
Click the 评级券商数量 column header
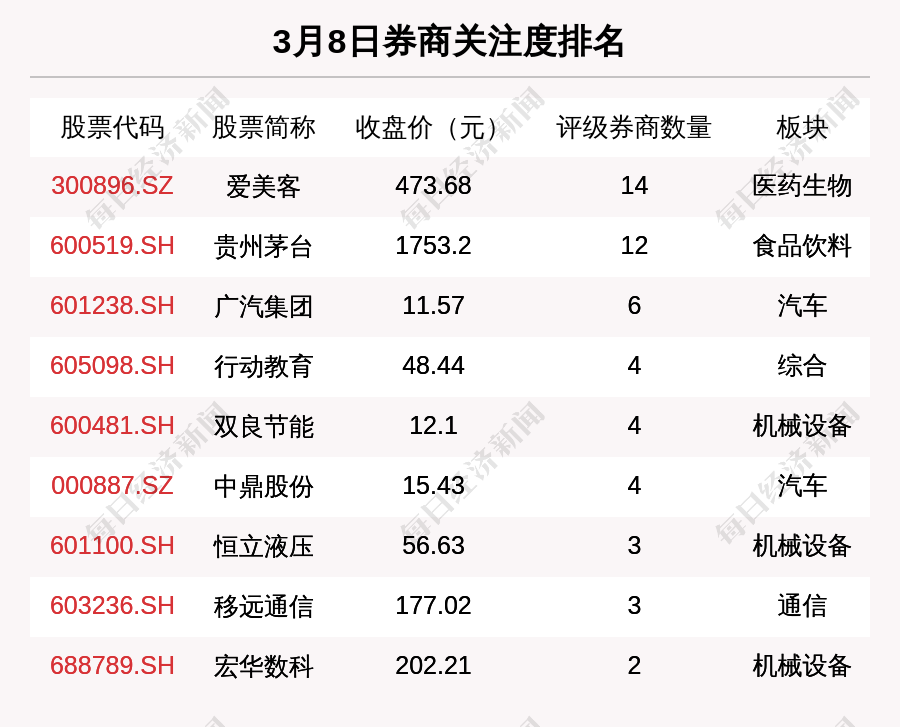tap(634, 127)
